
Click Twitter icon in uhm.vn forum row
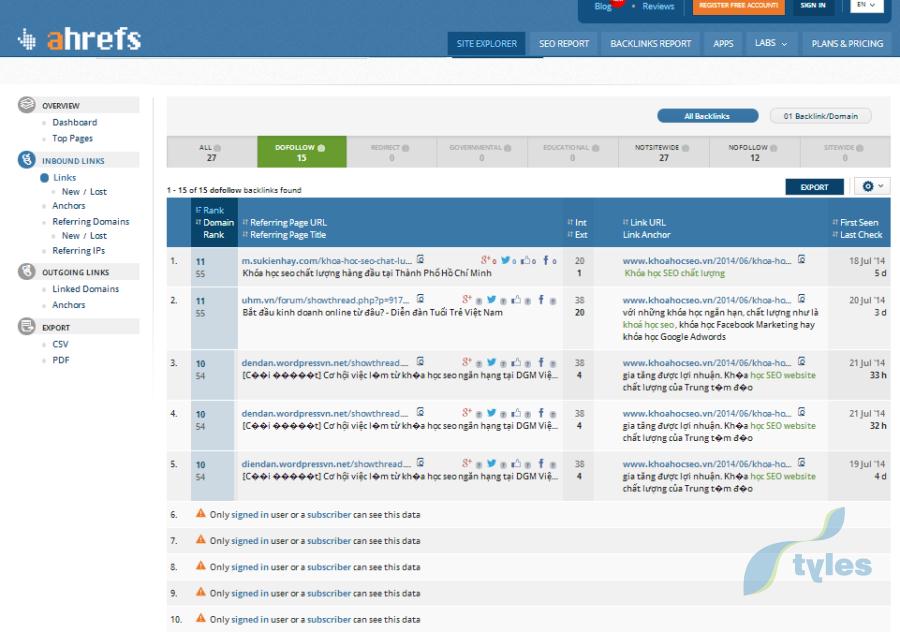pyautogui.click(x=491, y=300)
